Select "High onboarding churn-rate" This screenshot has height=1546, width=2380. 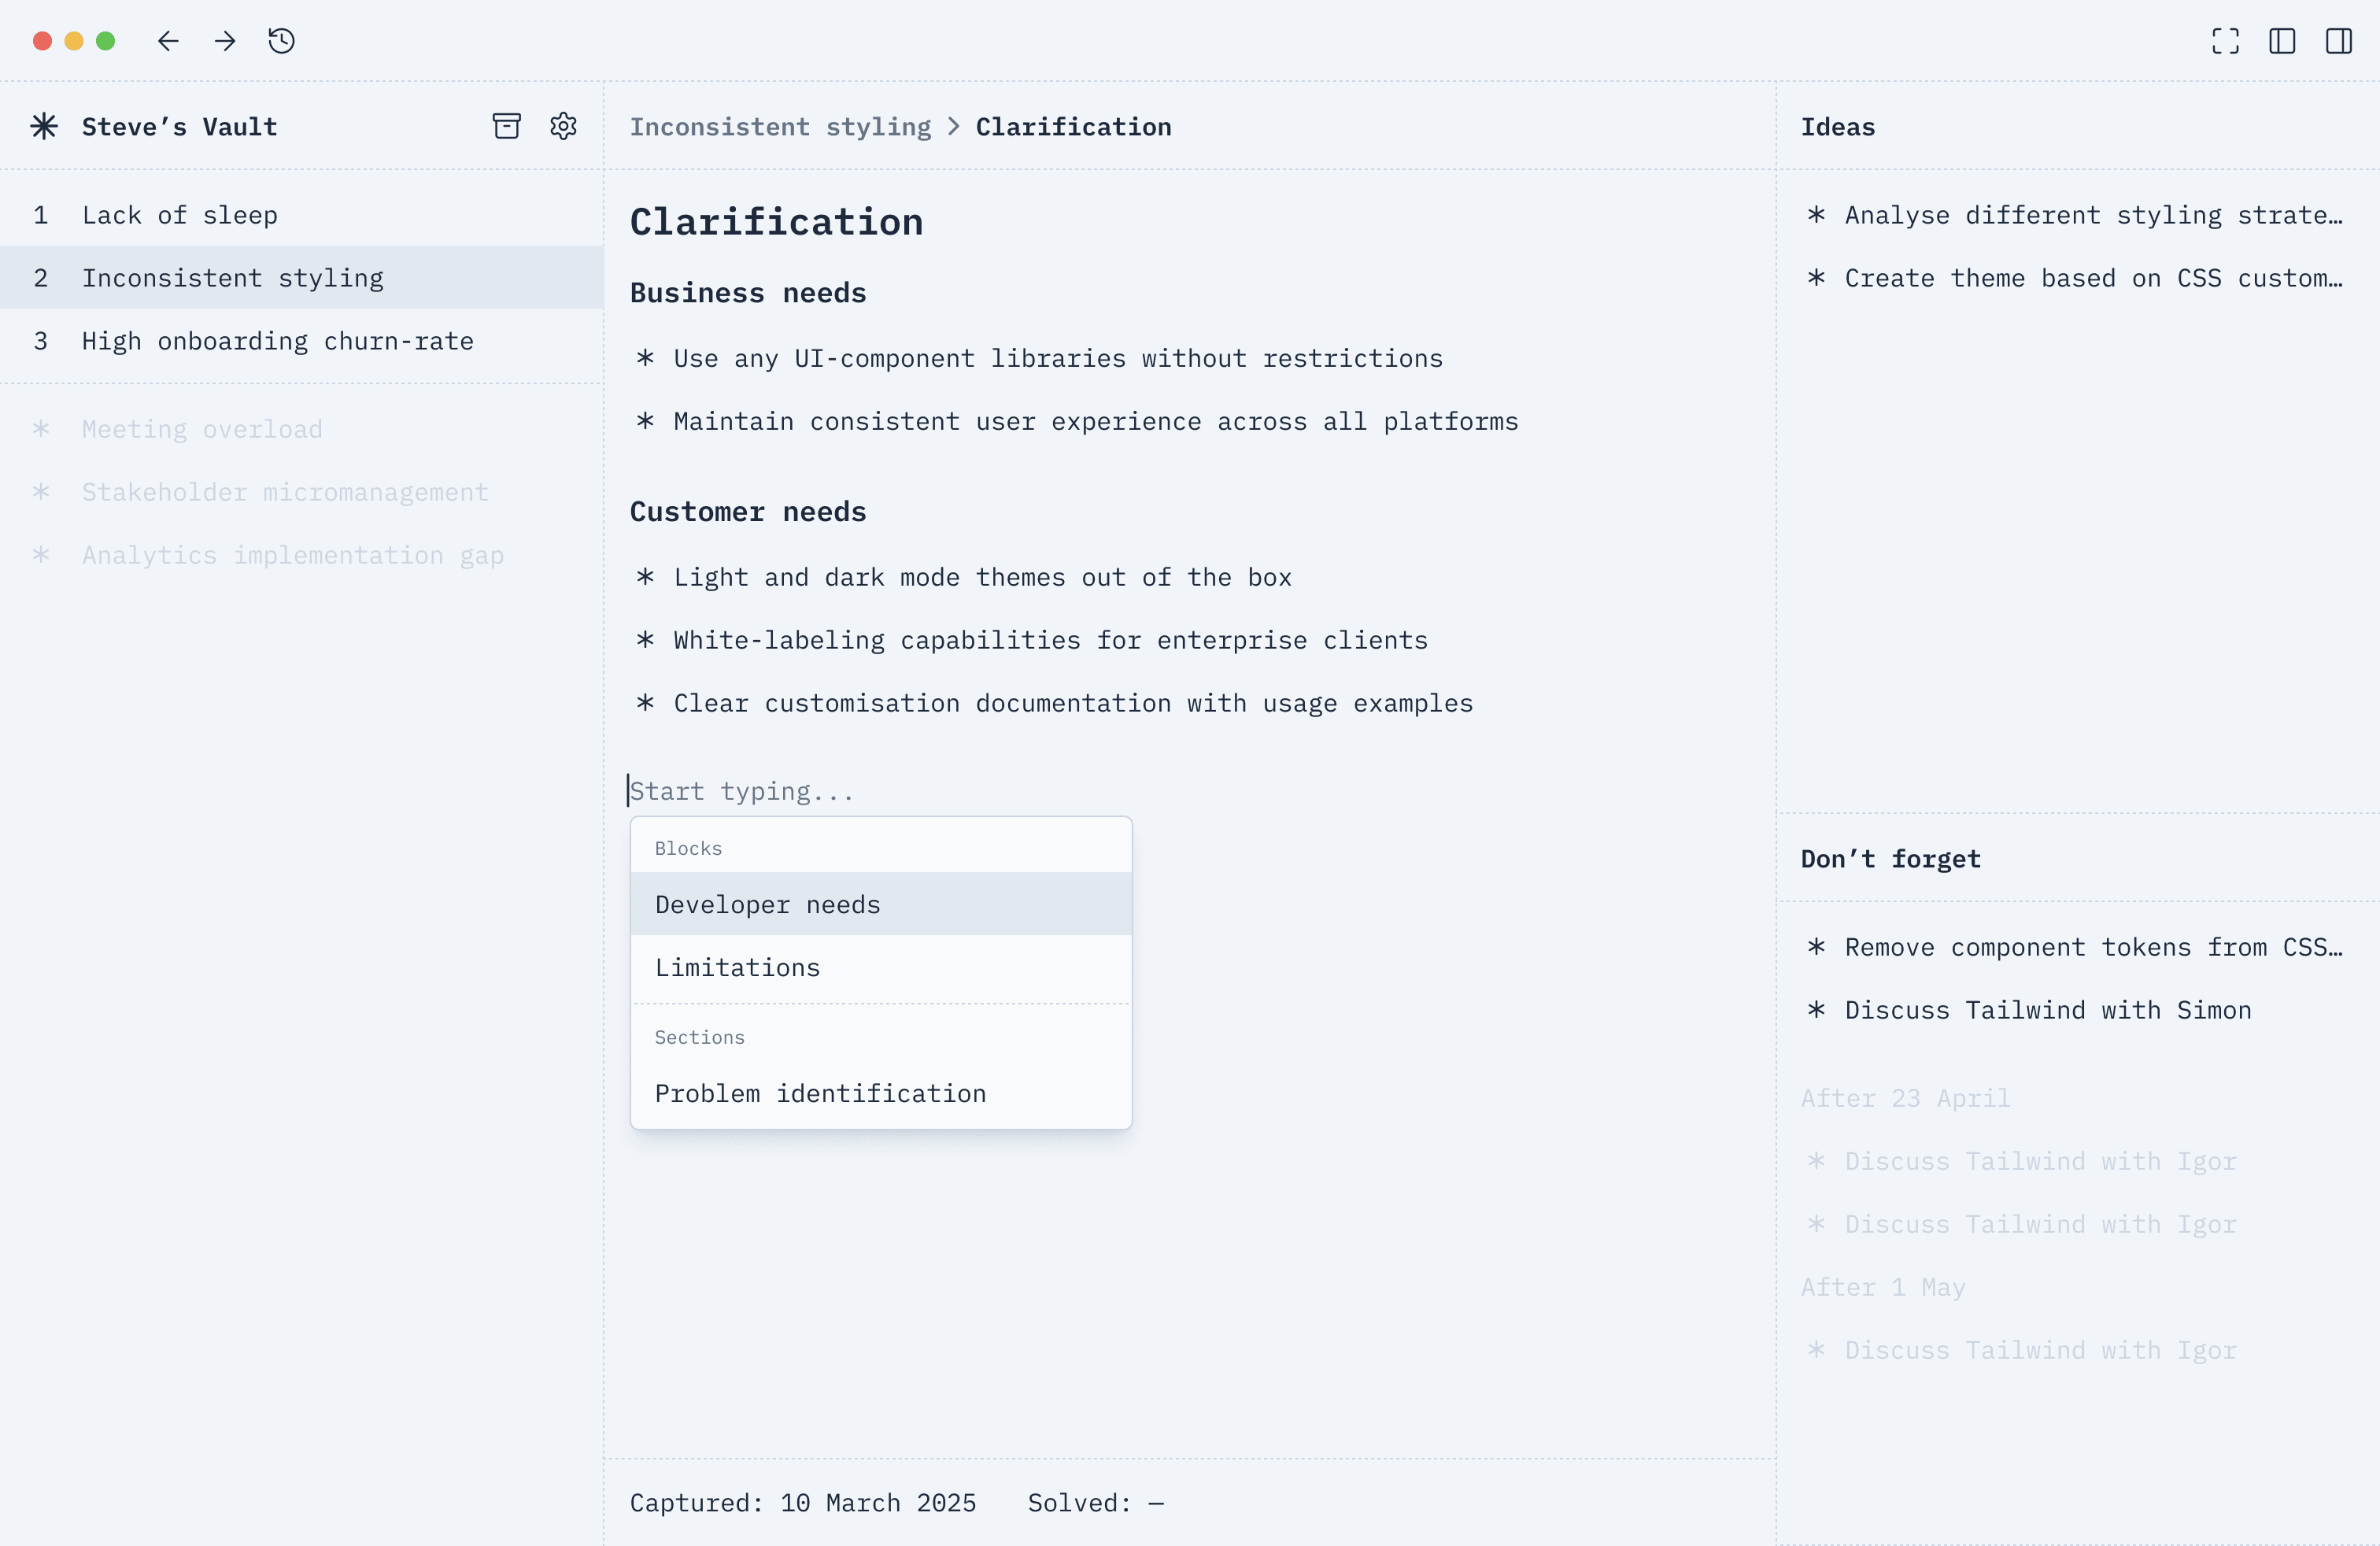click(x=277, y=341)
